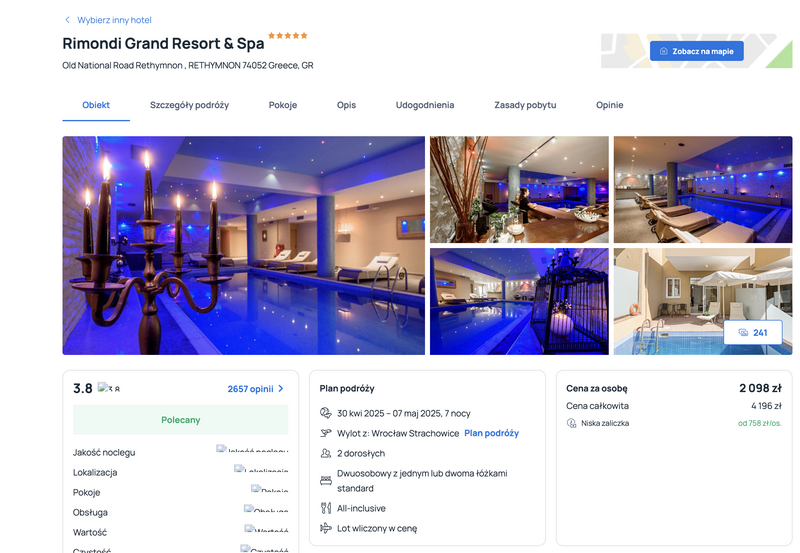
Task: Click the bed icon beside room type
Action: tap(326, 481)
